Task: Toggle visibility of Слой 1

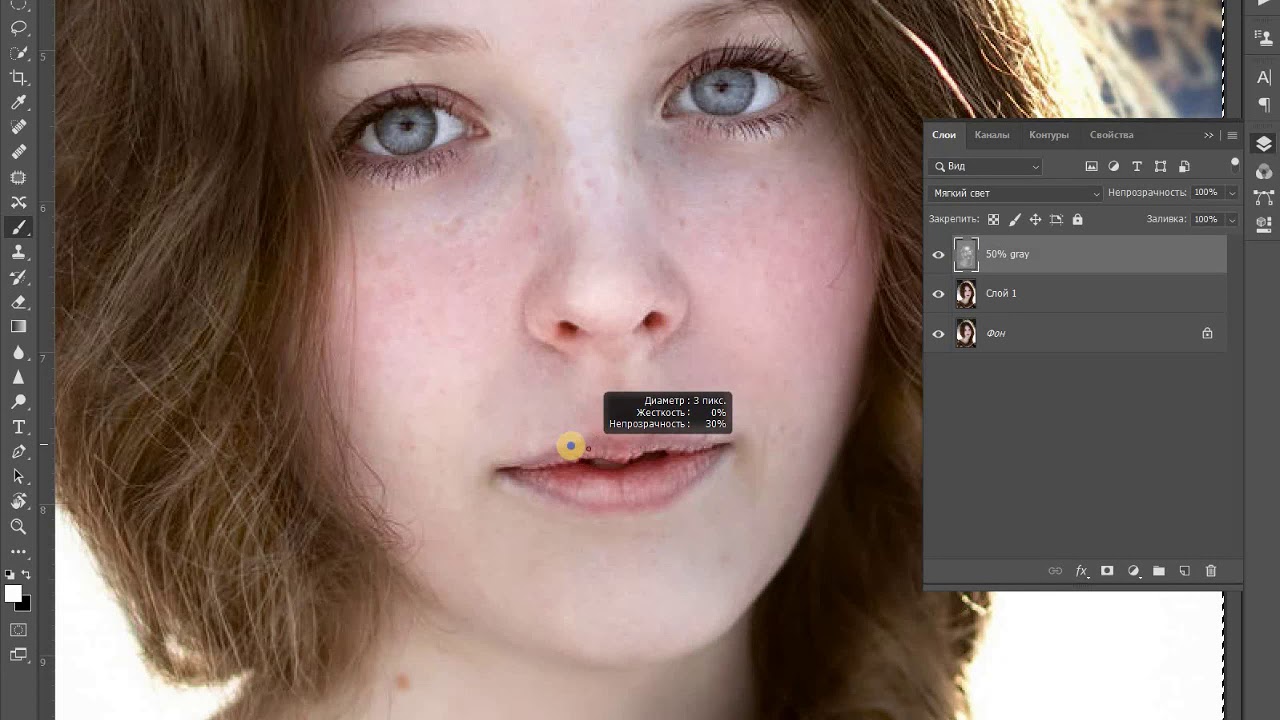Action: (938, 294)
